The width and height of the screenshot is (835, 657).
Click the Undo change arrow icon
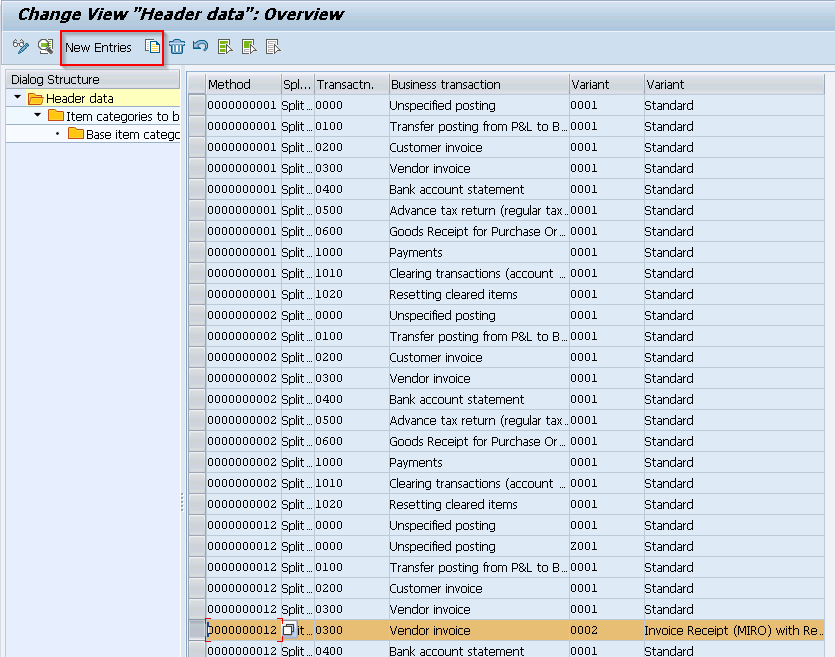tap(200, 47)
